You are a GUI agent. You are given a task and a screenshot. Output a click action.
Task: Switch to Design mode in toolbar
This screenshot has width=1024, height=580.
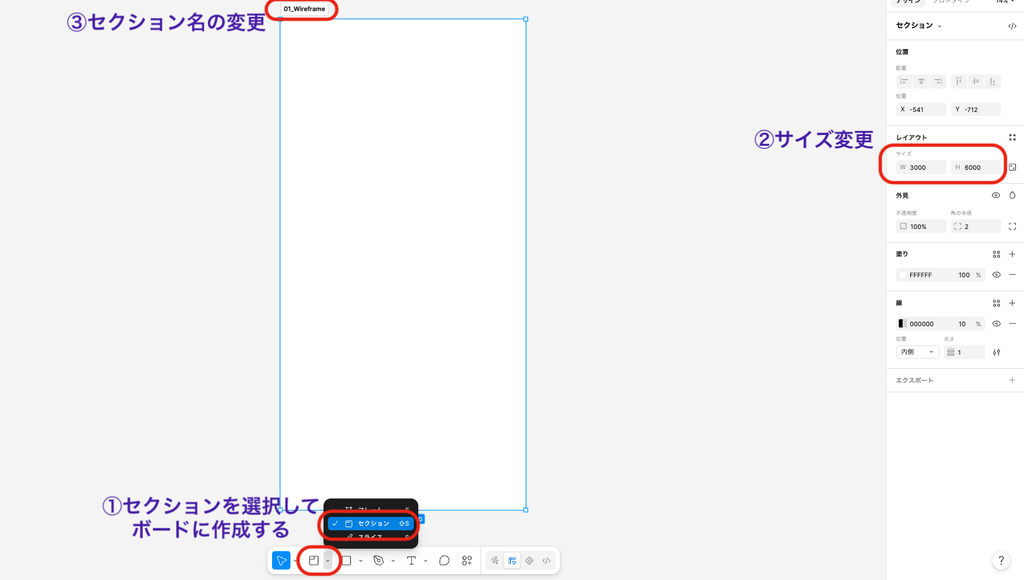[x=512, y=560]
